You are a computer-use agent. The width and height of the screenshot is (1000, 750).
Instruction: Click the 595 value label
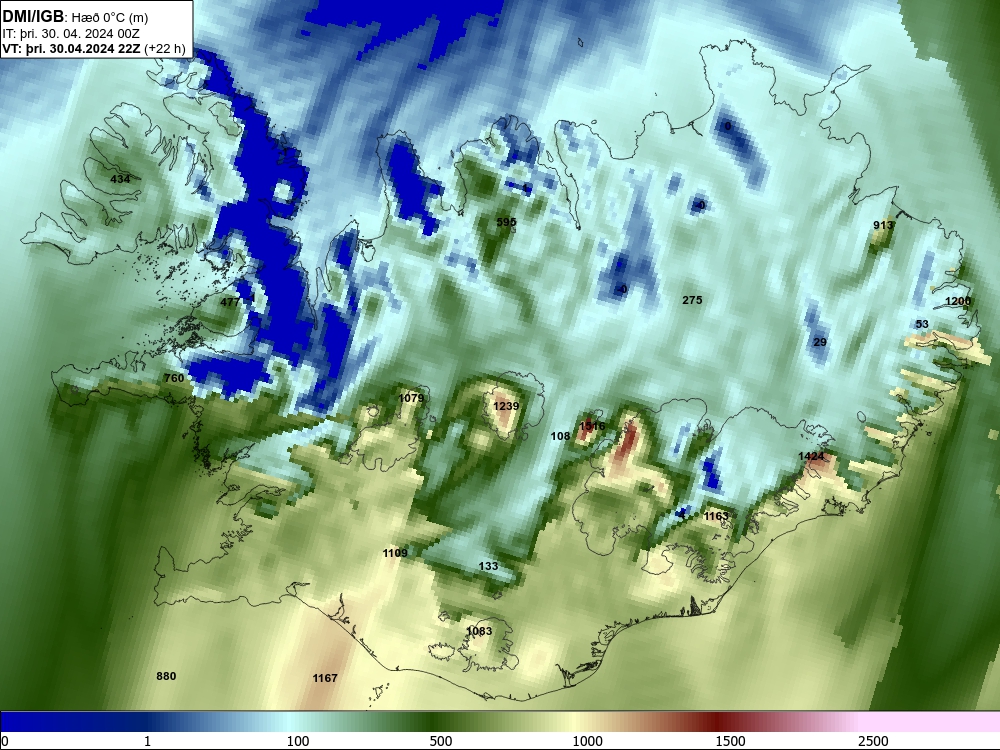[x=506, y=222]
